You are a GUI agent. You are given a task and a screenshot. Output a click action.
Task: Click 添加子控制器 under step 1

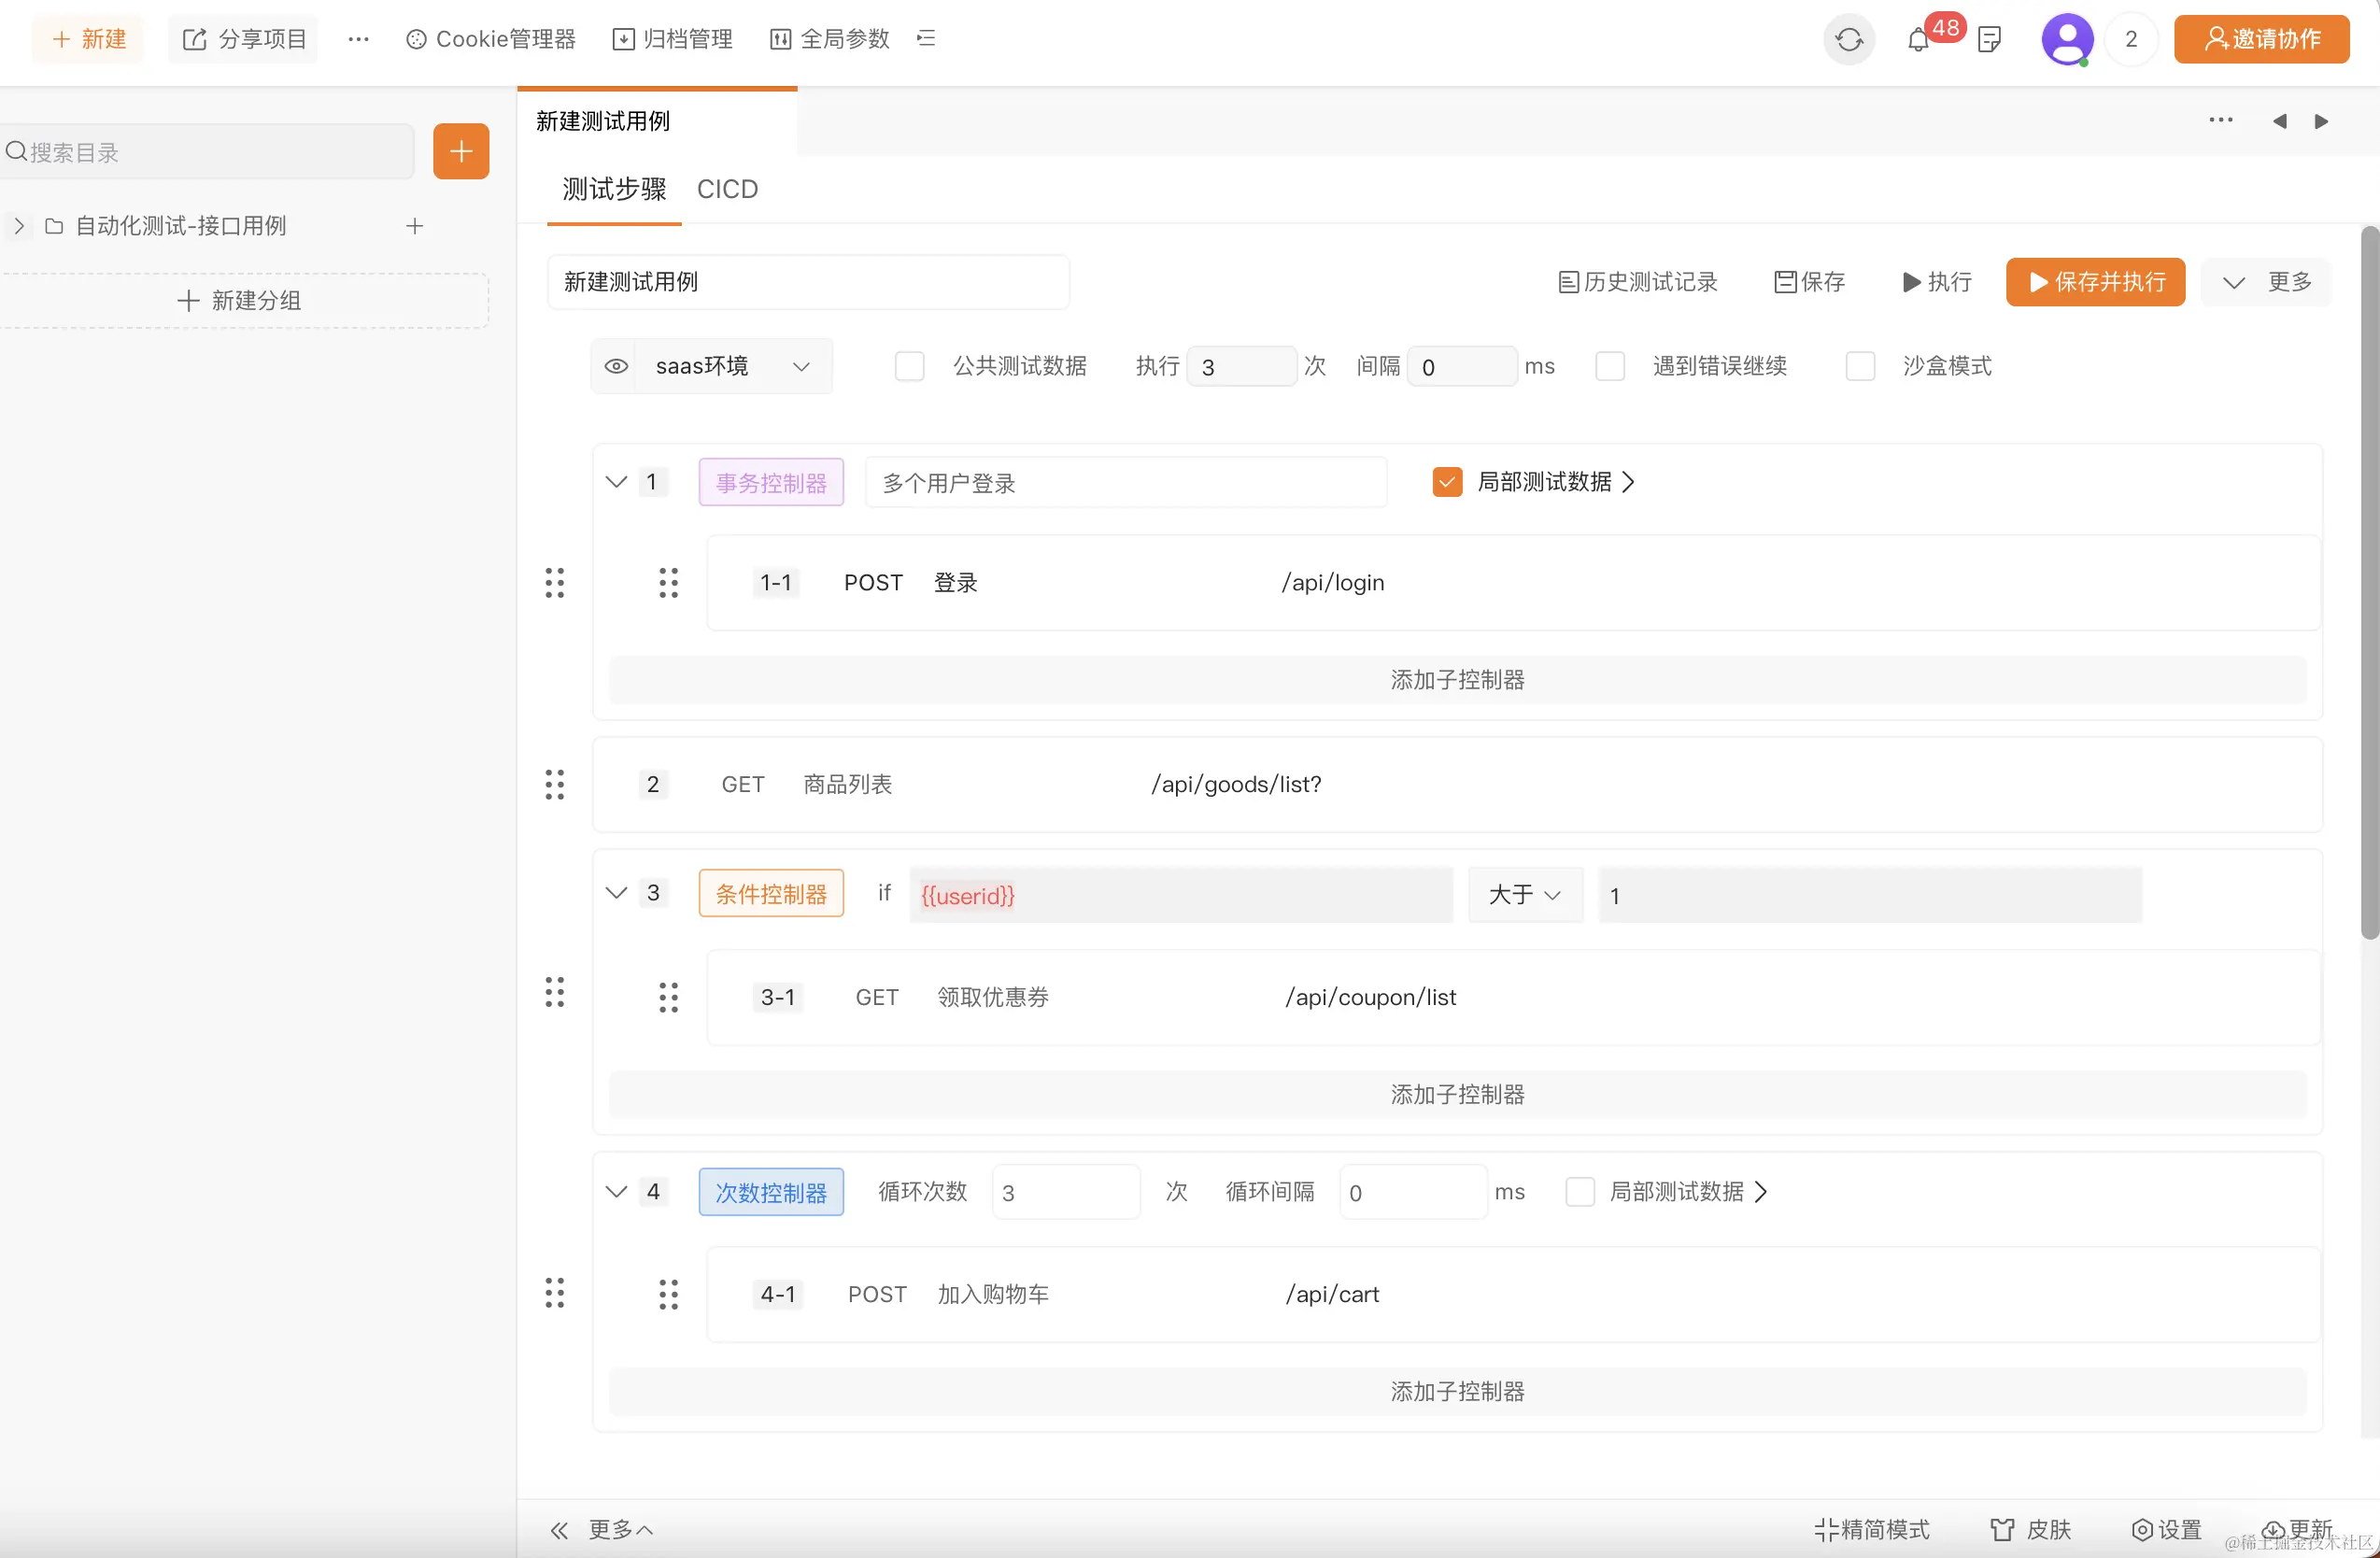pos(1457,681)
